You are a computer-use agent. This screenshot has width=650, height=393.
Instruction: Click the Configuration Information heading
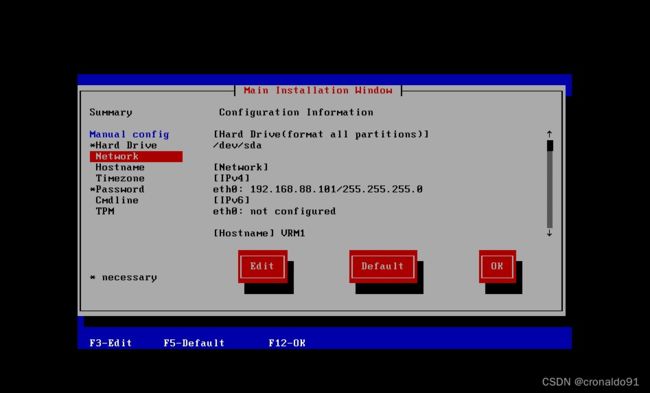(296, 112)
